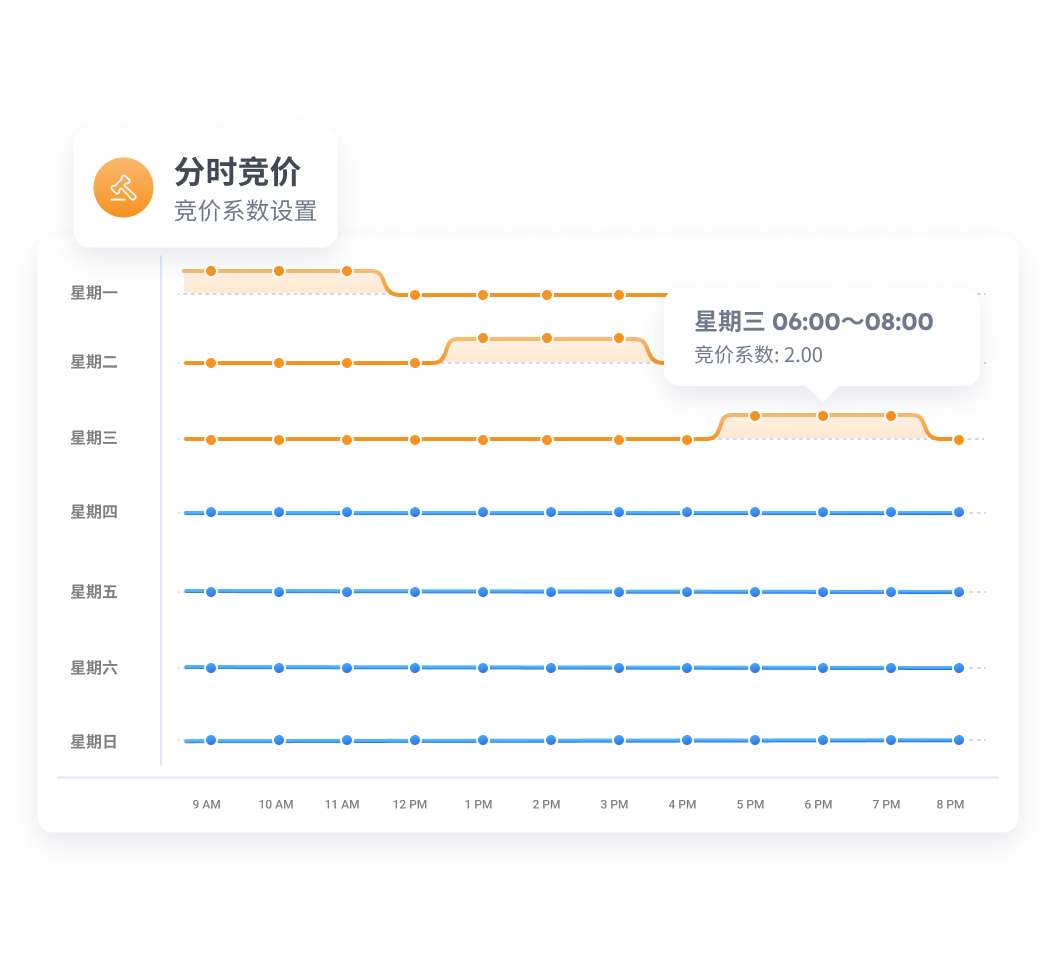Click the orange gavel bidding icon
1056x960 pixels.
point(123,187)
